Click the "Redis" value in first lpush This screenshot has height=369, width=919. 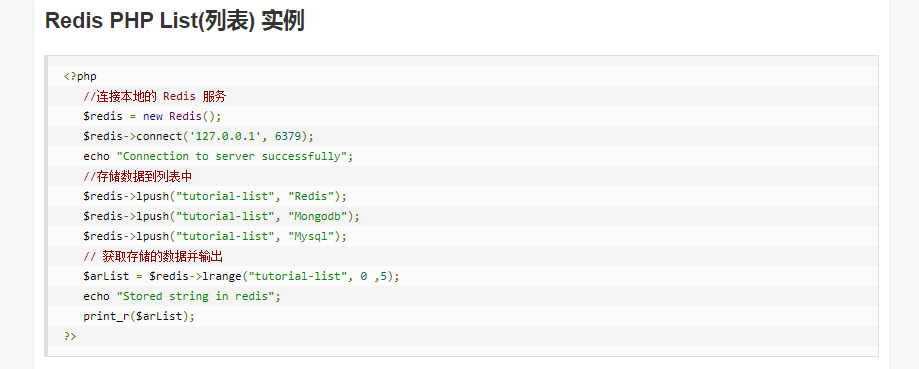coord(311,196)
